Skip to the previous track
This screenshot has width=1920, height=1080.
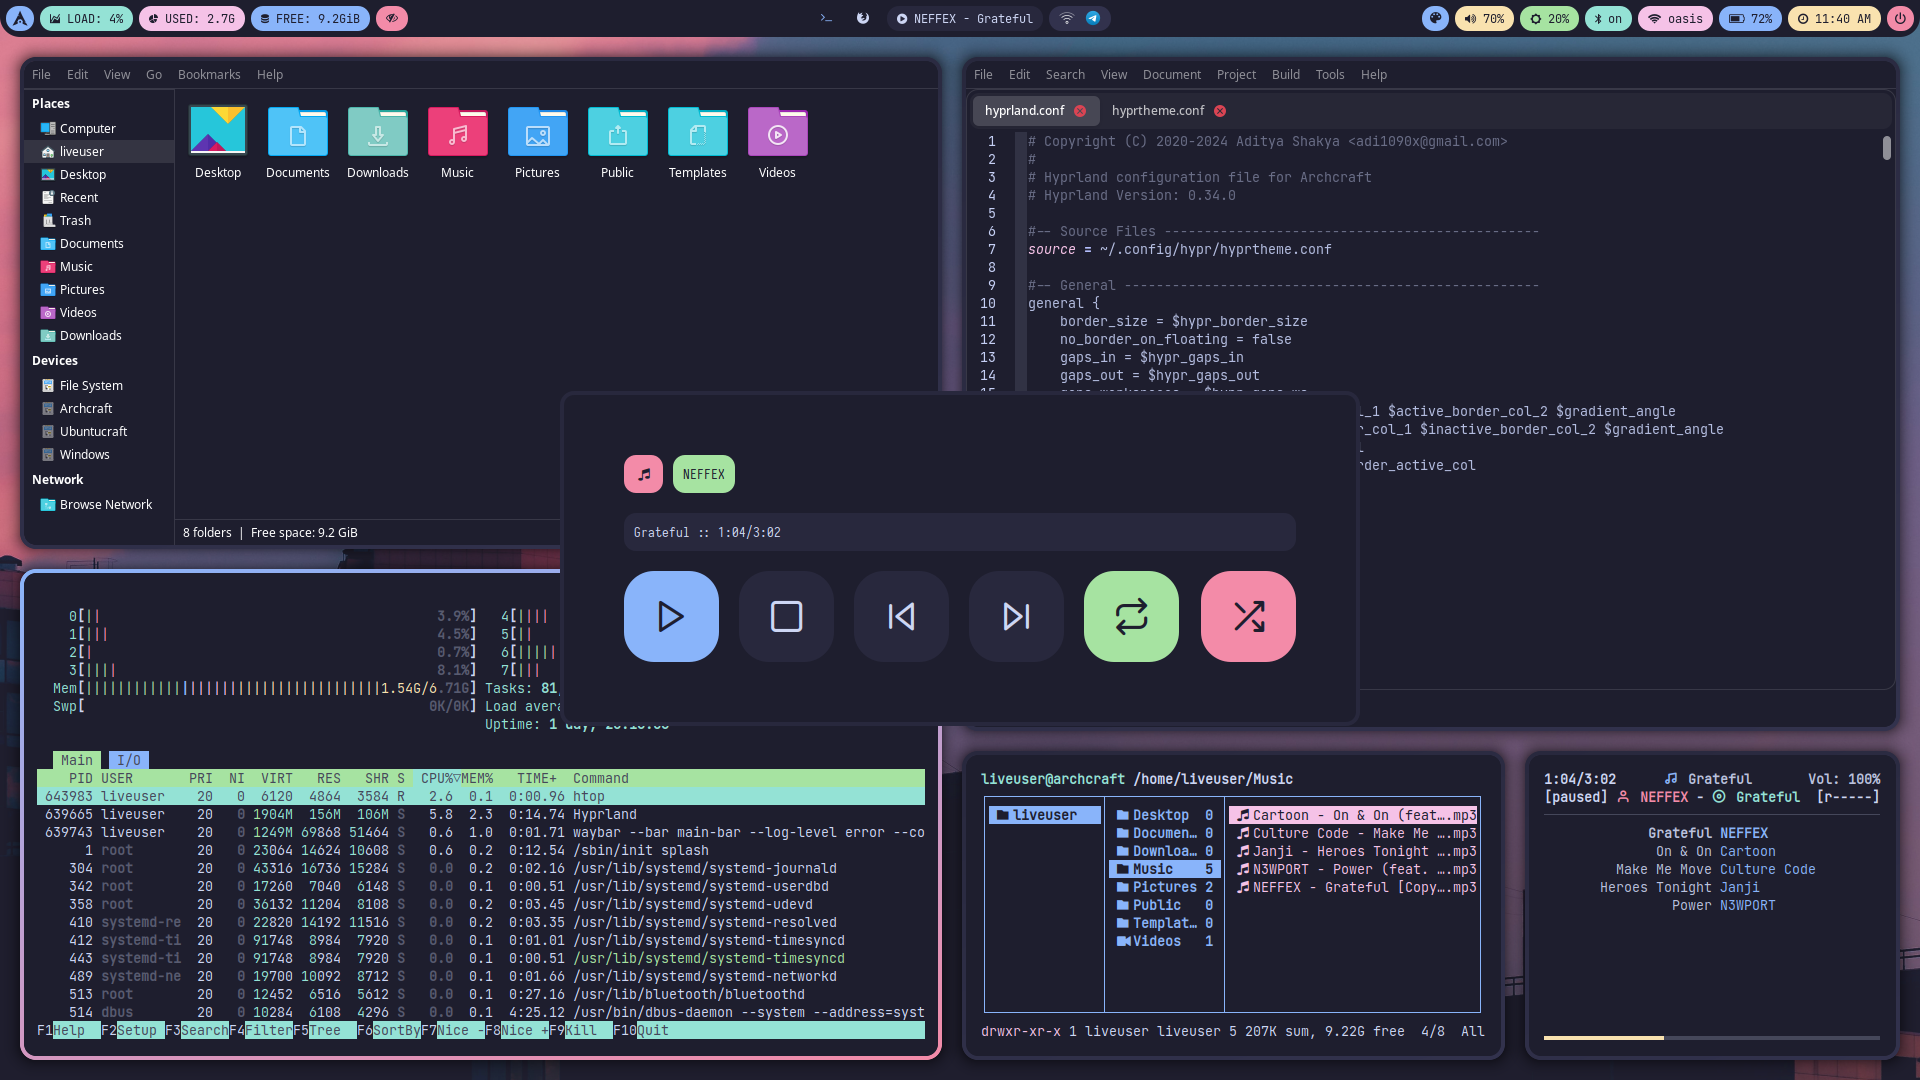pyautogui.click(x=901, y=616)
